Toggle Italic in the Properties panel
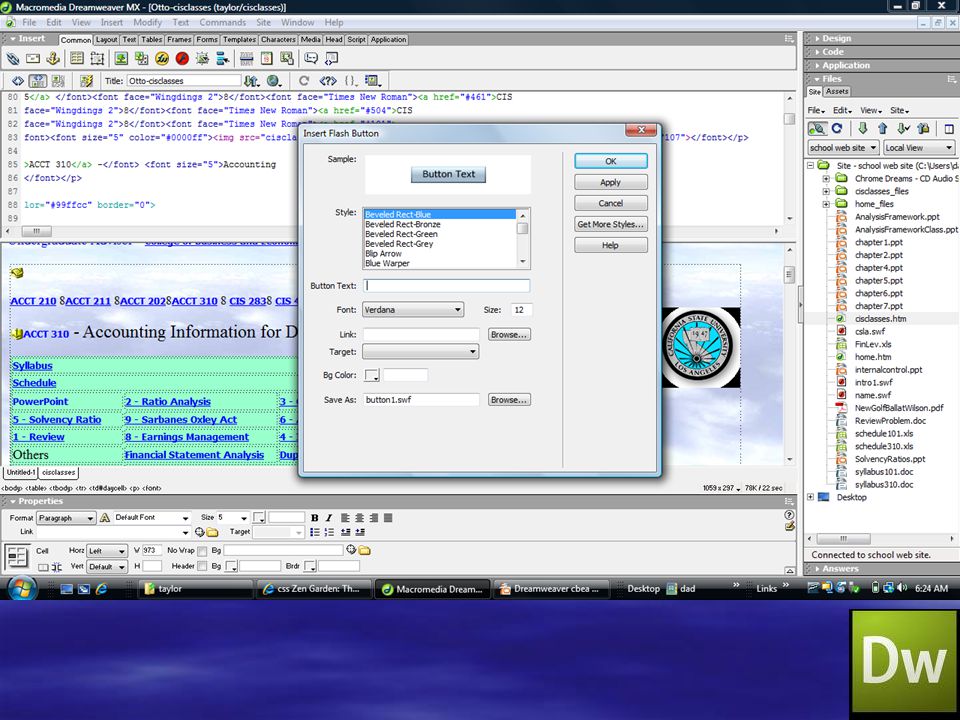960x720 pixels. [x=328, y=518]
